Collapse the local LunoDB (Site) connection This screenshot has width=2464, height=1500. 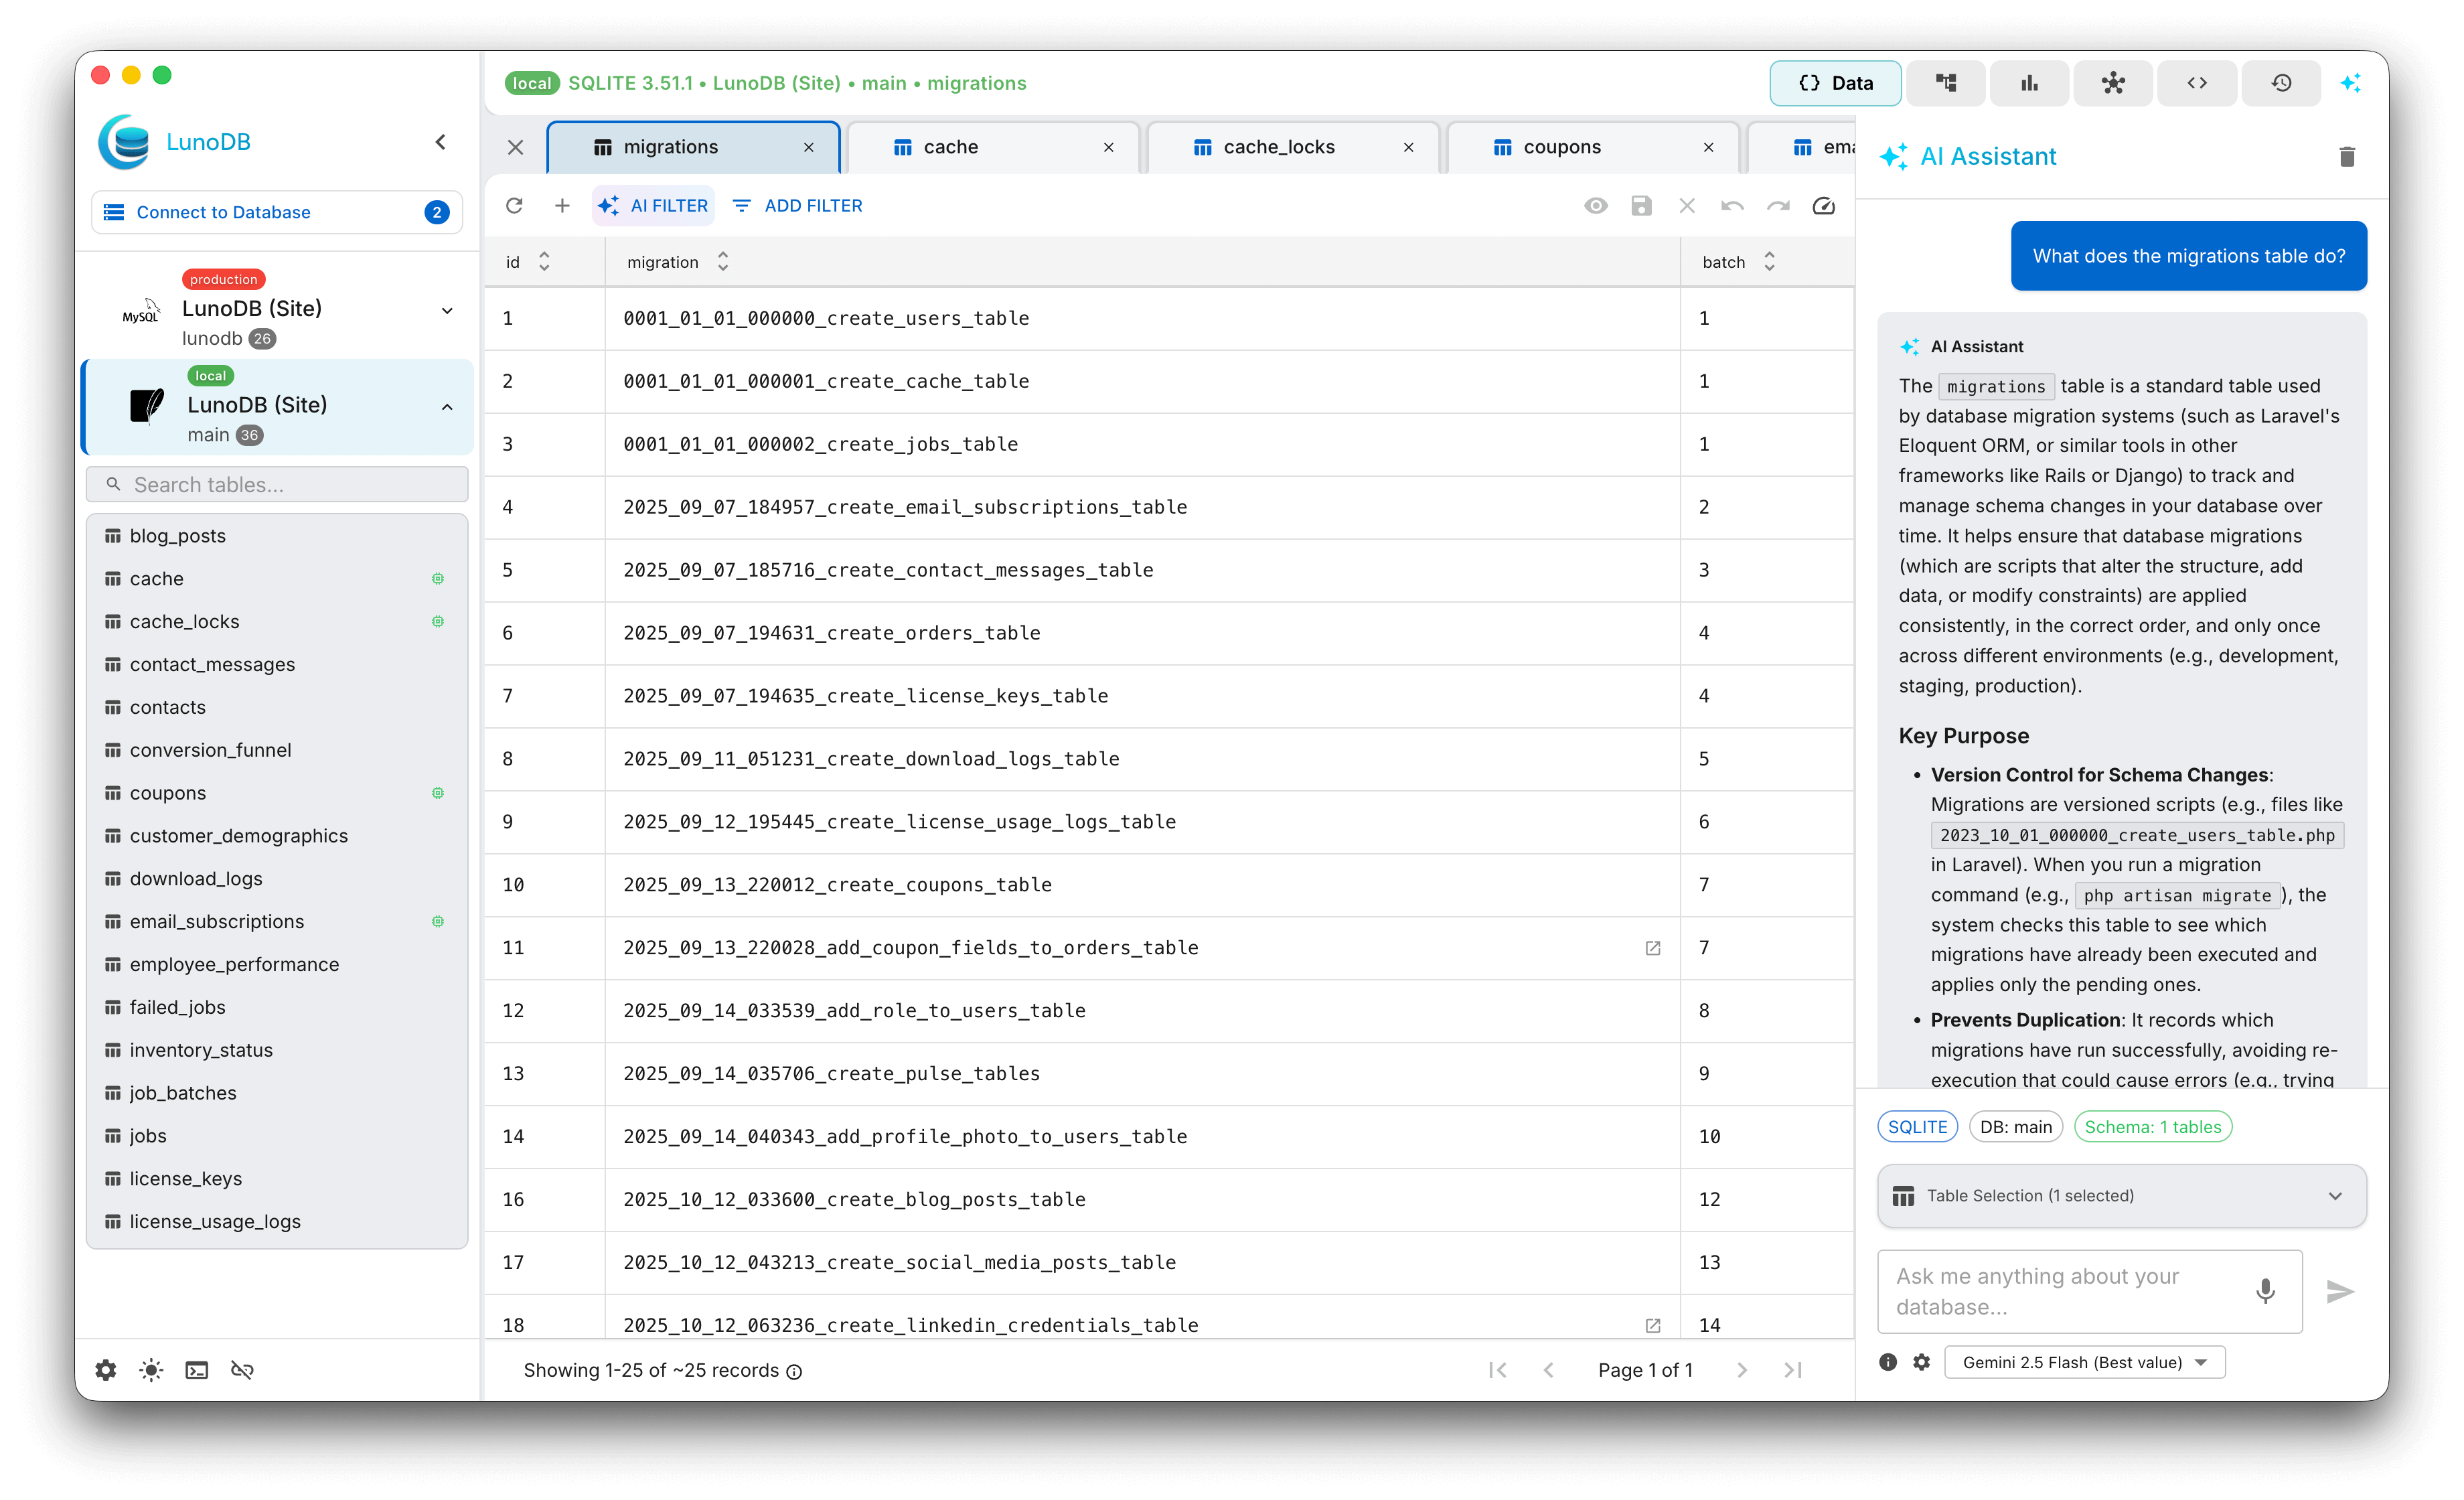pyautogui.click(x=446, y=407)
